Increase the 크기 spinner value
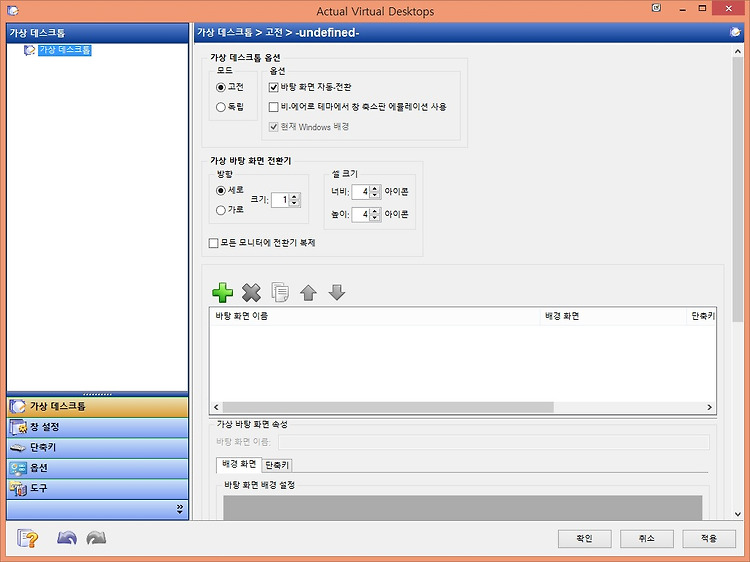The width and height of the screenshot is (750, 562). coord(295,196)
